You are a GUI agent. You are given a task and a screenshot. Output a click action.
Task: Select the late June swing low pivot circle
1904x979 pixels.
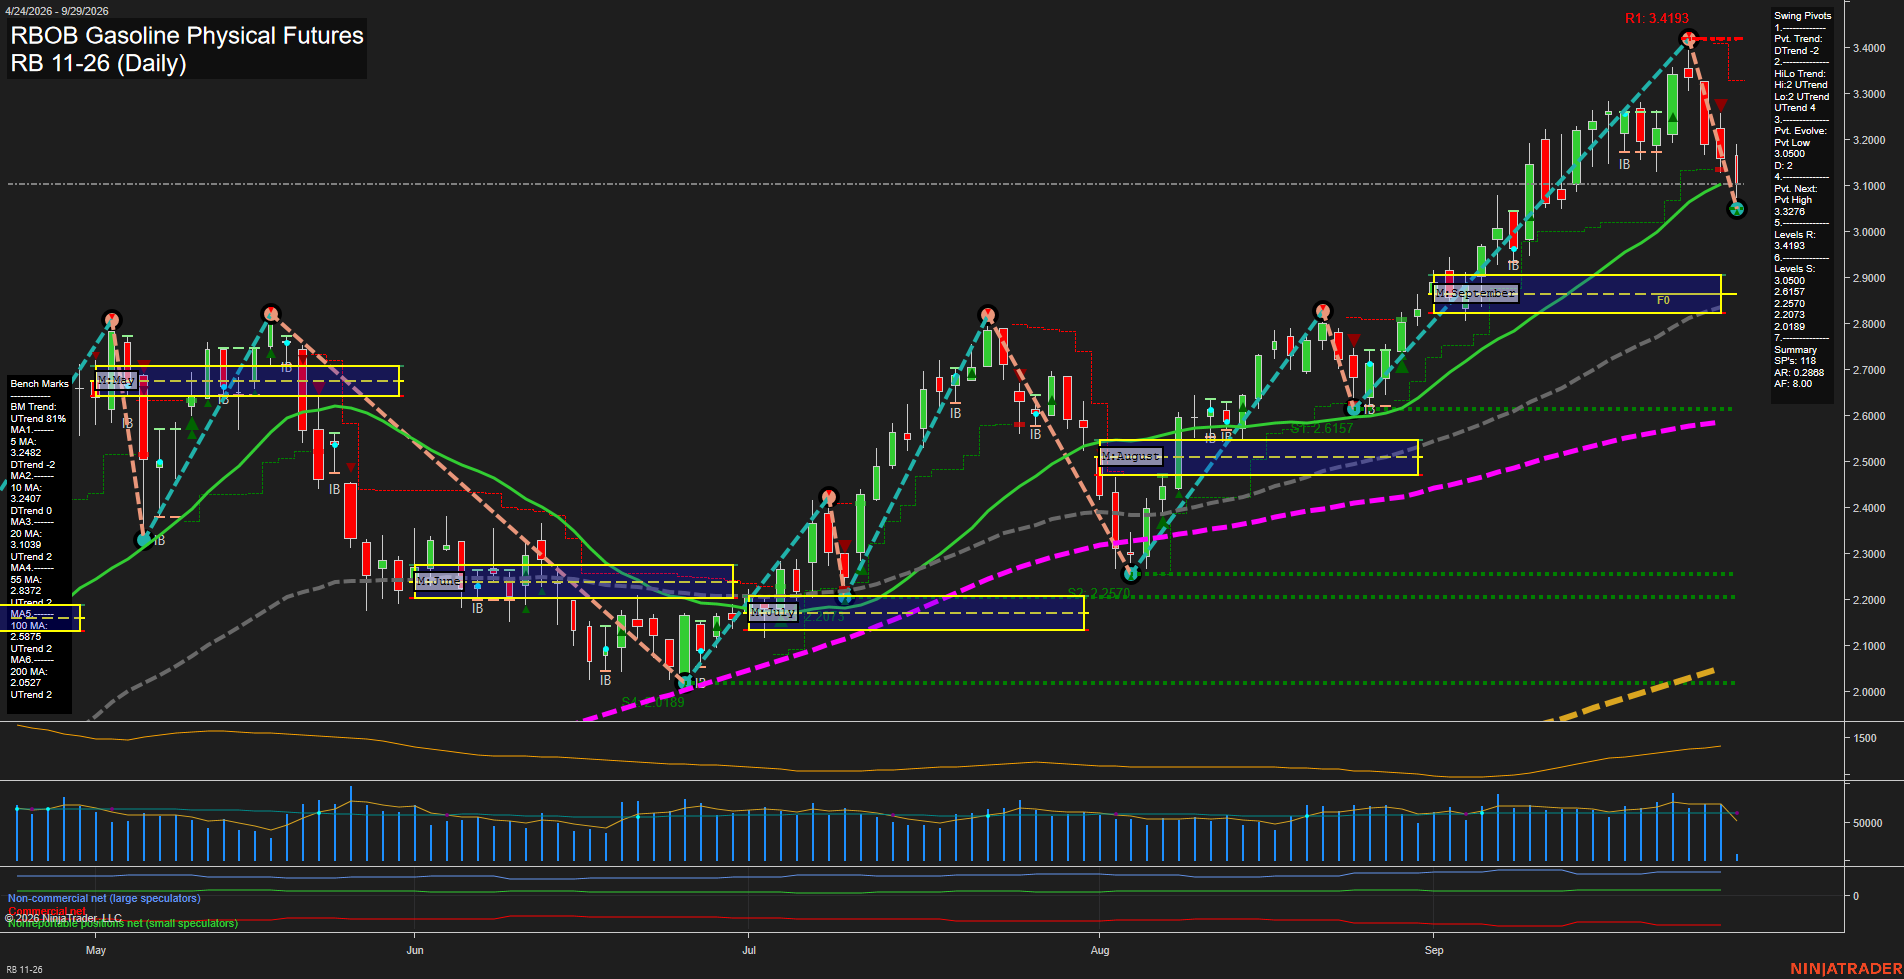[685, 682]
